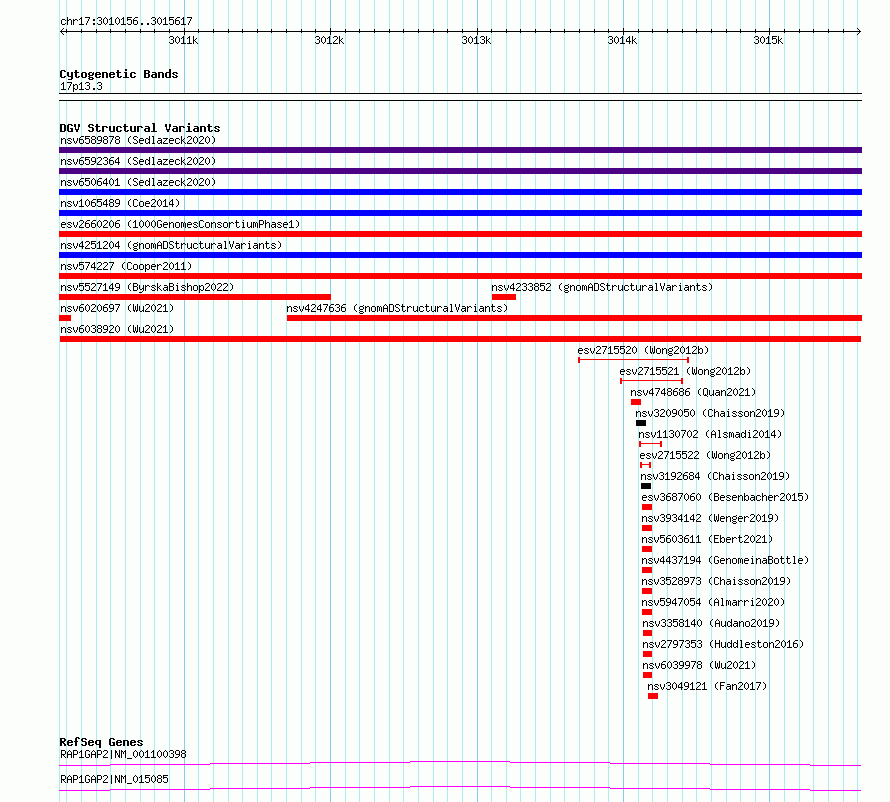Screen dimensions: 890x802
Task: Click the nsv3528973 (Chaisson2019) label
Action: [x=716, y=581]
